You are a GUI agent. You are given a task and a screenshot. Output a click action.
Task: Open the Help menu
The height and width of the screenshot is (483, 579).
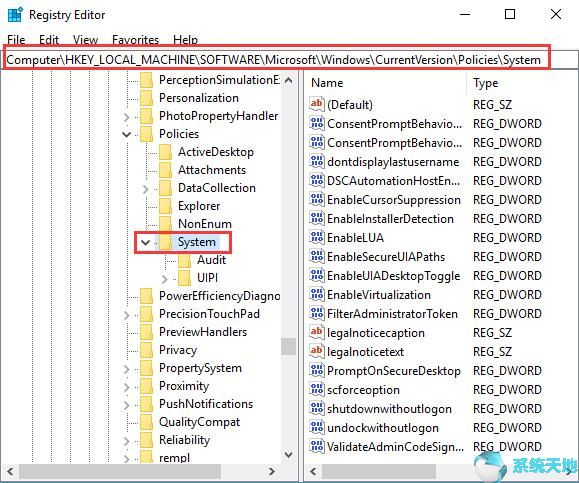(185, 40)
